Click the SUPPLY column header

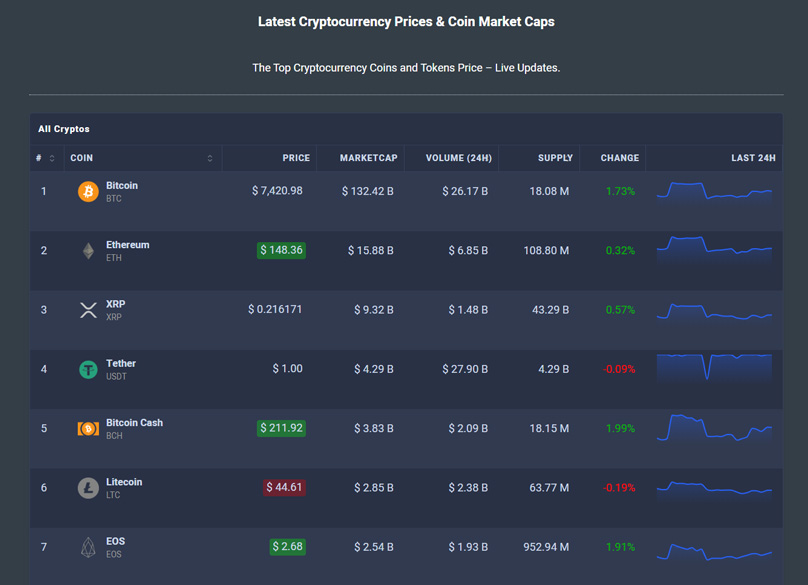pos(555,158)
